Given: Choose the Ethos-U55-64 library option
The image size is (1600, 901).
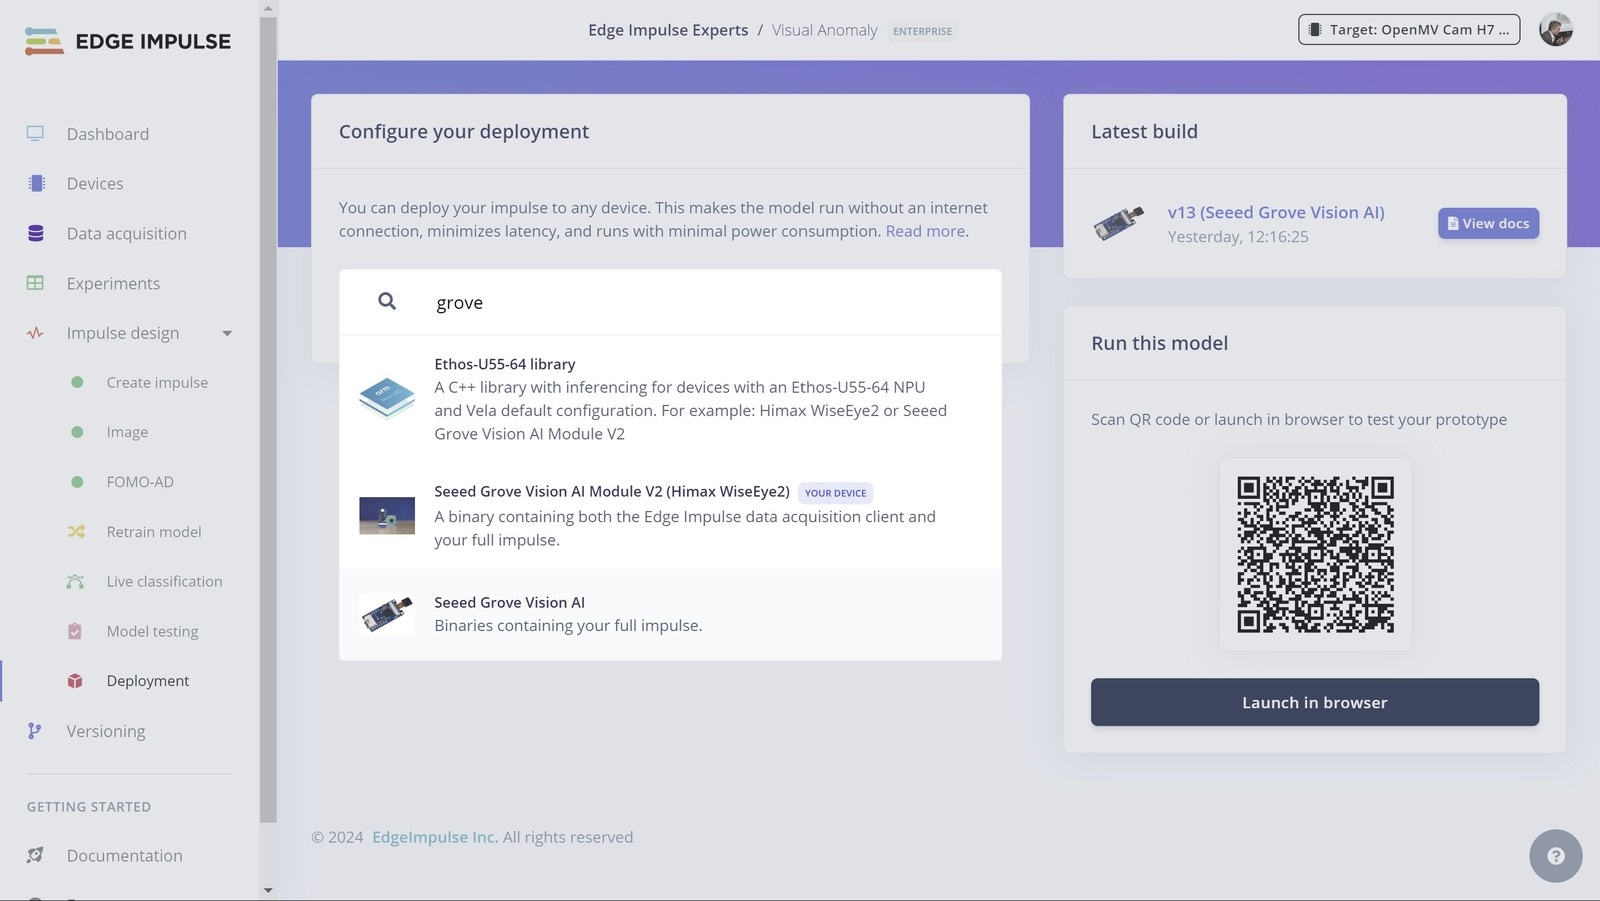Looking at the screenshot, I should click(x=670, y=398).
